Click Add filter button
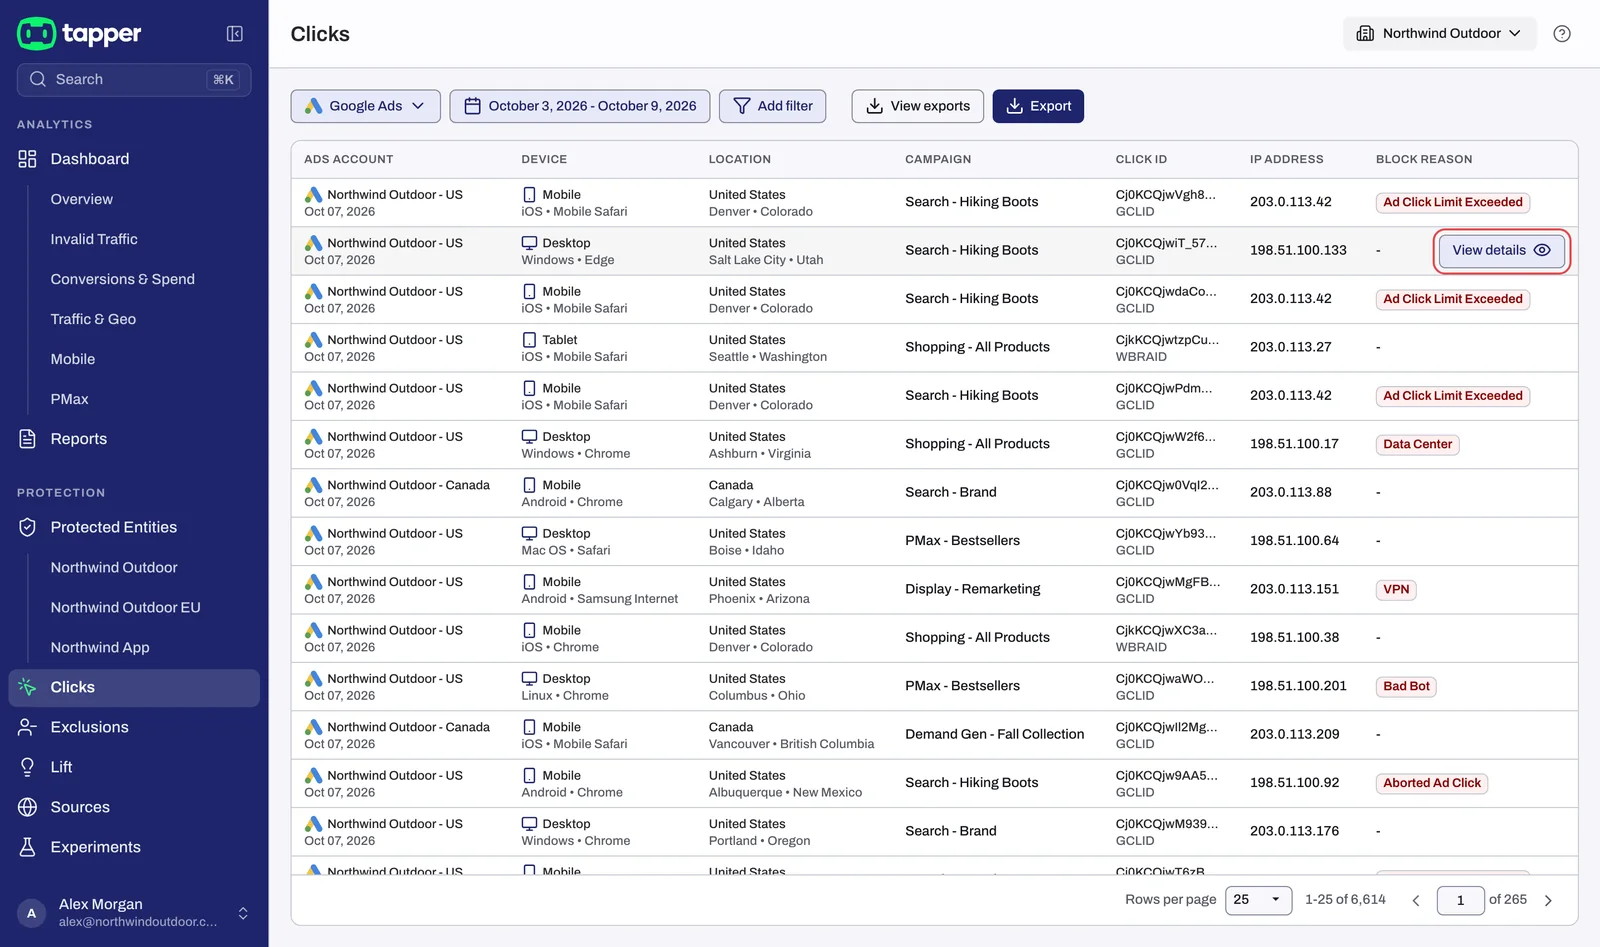The image size is (1600, 947). click(772, 106)
